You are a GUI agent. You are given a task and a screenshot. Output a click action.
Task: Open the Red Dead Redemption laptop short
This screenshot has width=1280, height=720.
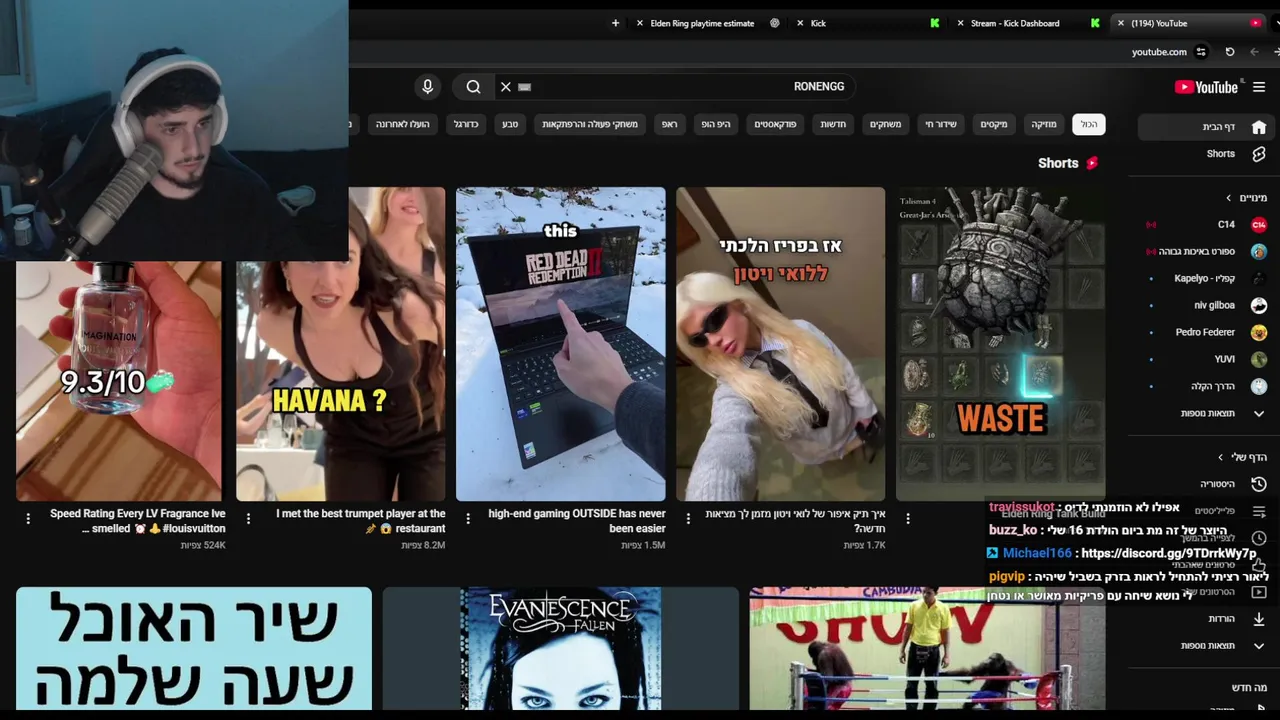(x=560, y=343)
